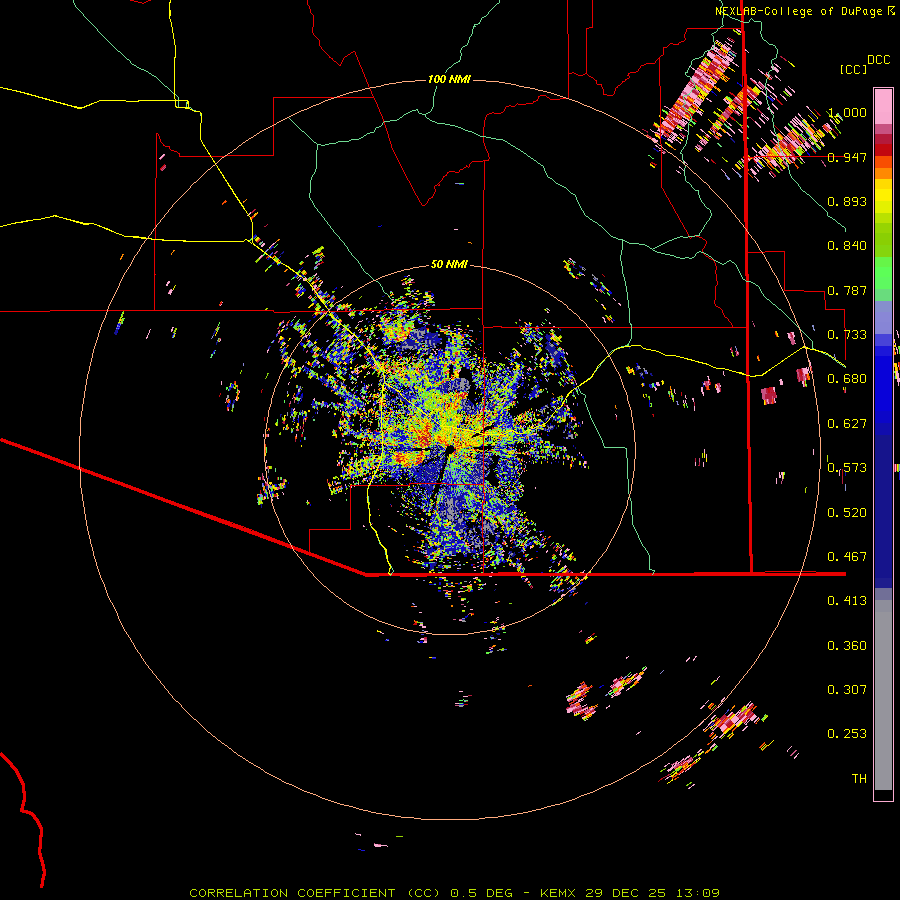Click the 0.573 scale value
Screen dimensions: 900x900
[847, 468]
